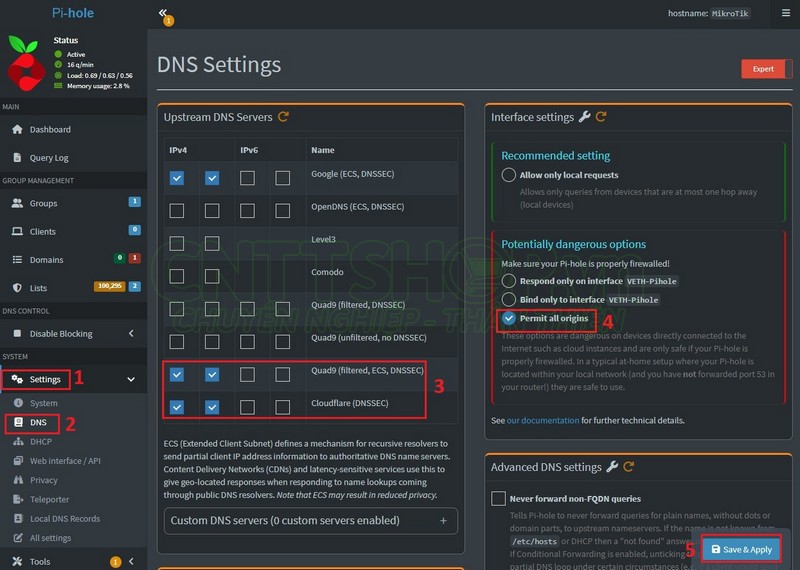Click the DHCP network icon
Image resolution: width=800 pixels, height=570 pixels.
[18, 441]
